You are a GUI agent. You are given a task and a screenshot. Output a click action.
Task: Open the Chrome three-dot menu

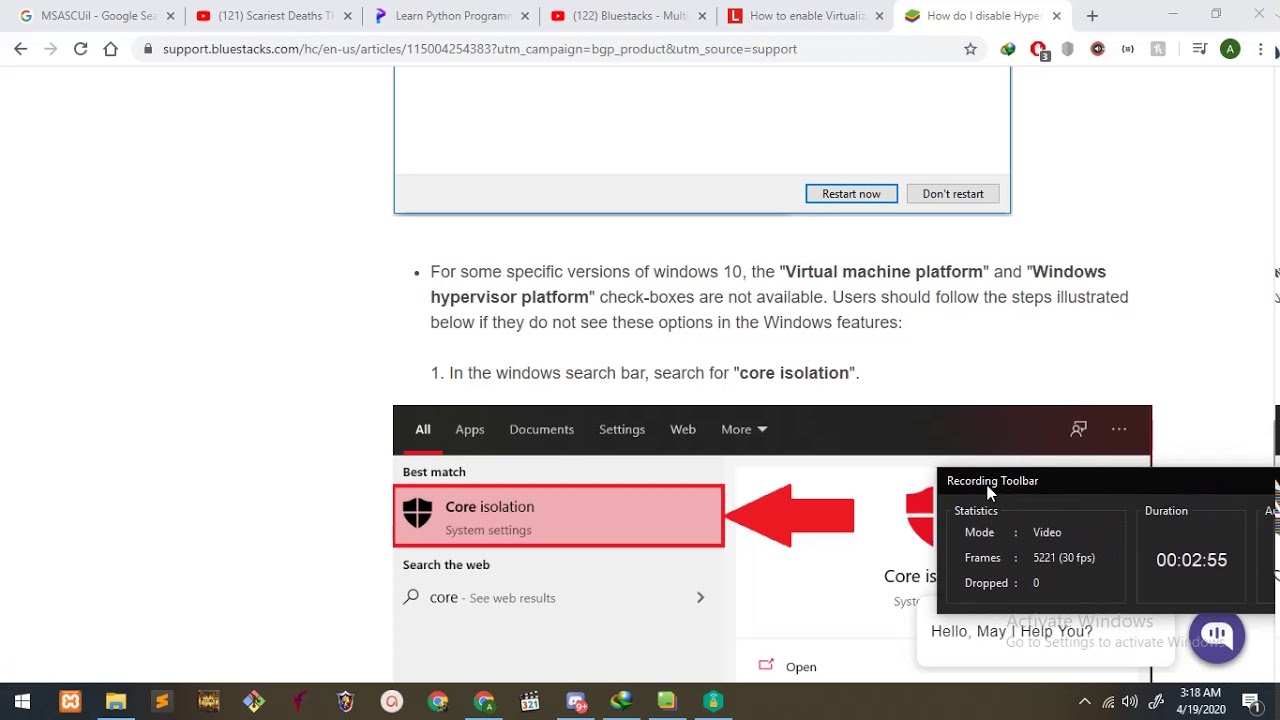(1261, 49)
